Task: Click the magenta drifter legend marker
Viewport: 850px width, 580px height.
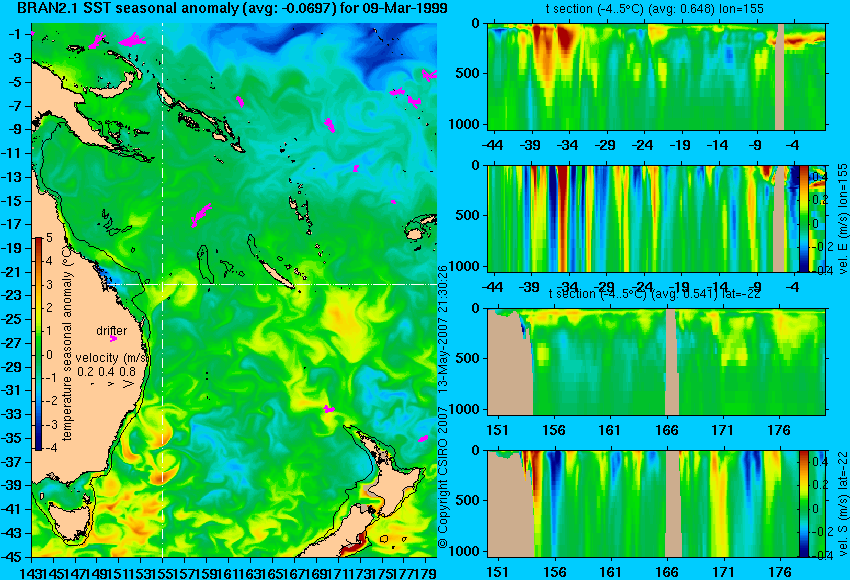Action: (x=113, y=339)
